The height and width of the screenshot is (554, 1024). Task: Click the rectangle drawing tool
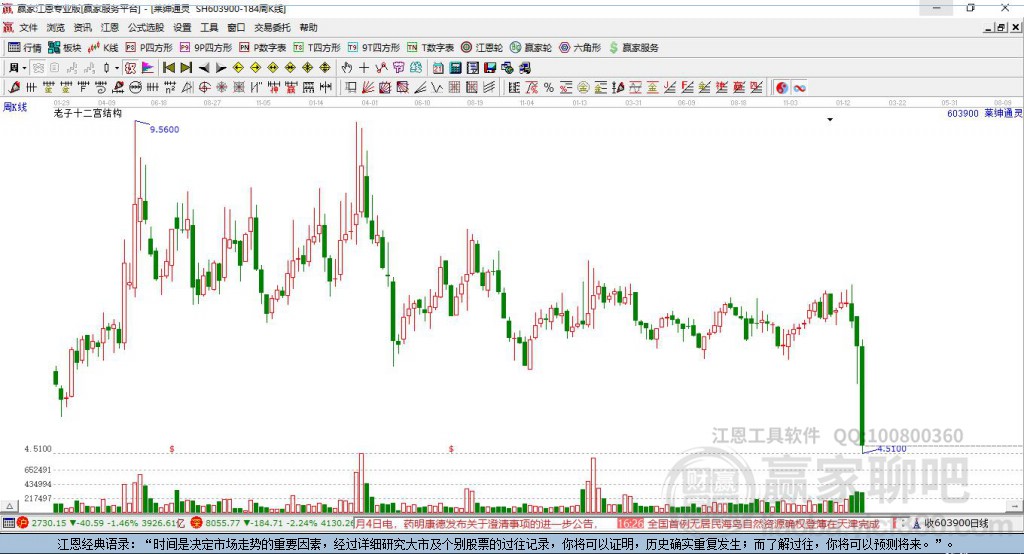pos(351,88)
